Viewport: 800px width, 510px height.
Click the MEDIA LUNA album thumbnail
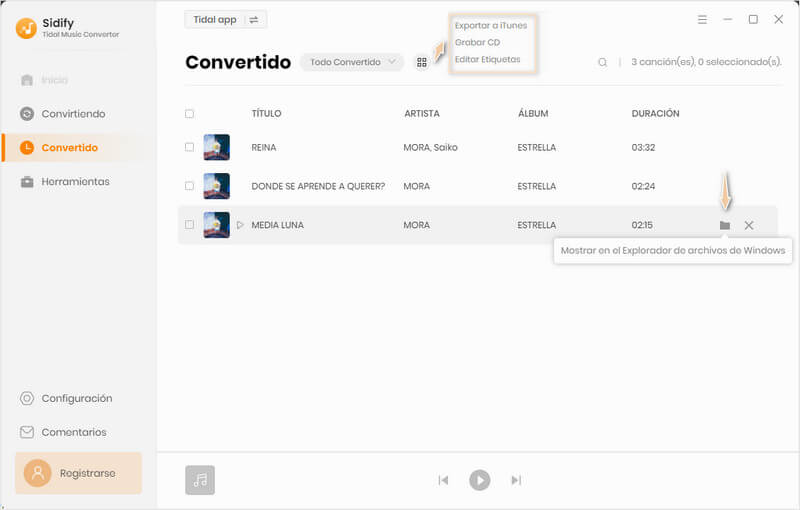216,225
